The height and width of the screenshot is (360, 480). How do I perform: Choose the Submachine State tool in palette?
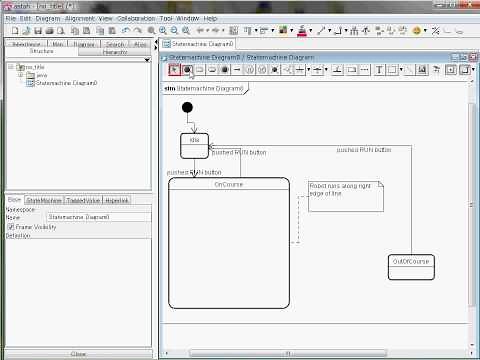coord(212,70)
